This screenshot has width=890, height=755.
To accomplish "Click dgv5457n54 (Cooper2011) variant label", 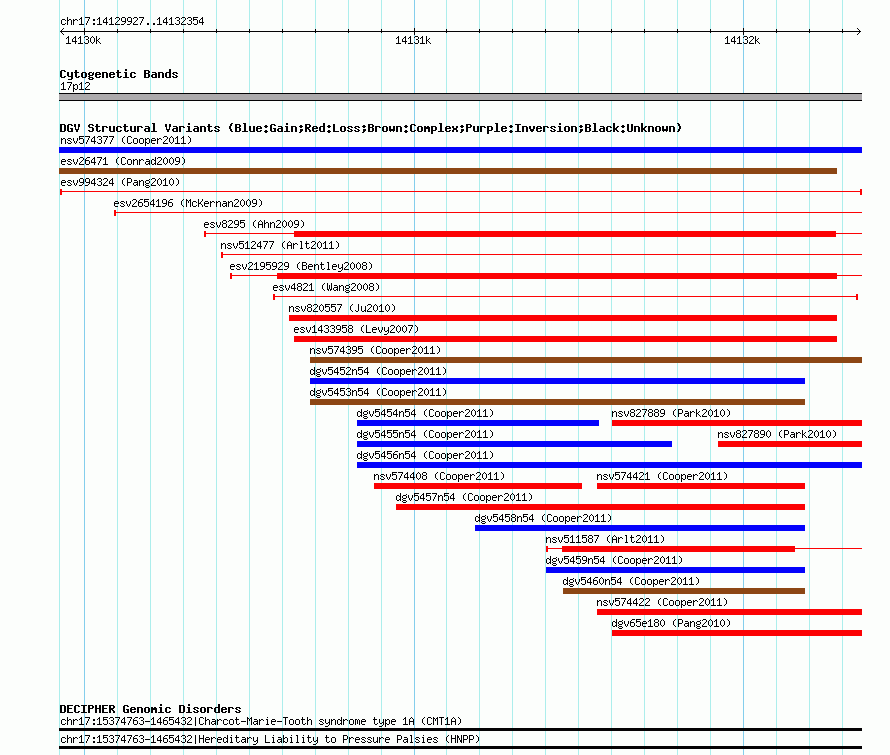I will [x=464, y=497].
